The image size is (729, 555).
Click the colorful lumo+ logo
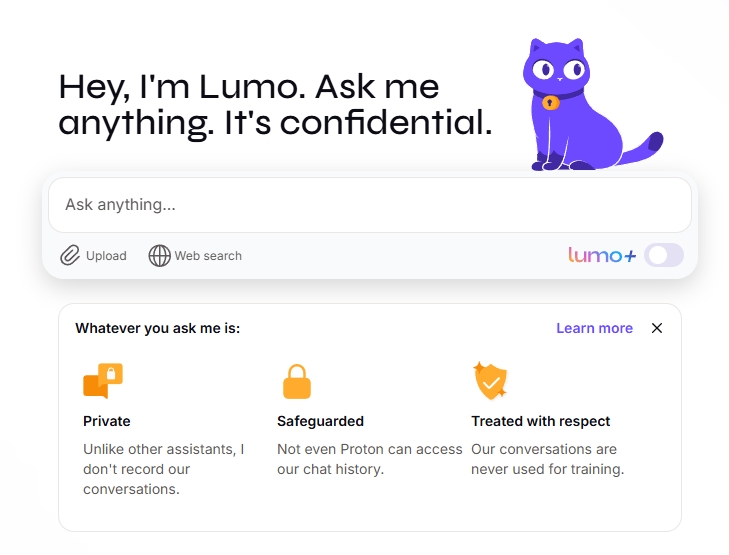coord(602,255)
